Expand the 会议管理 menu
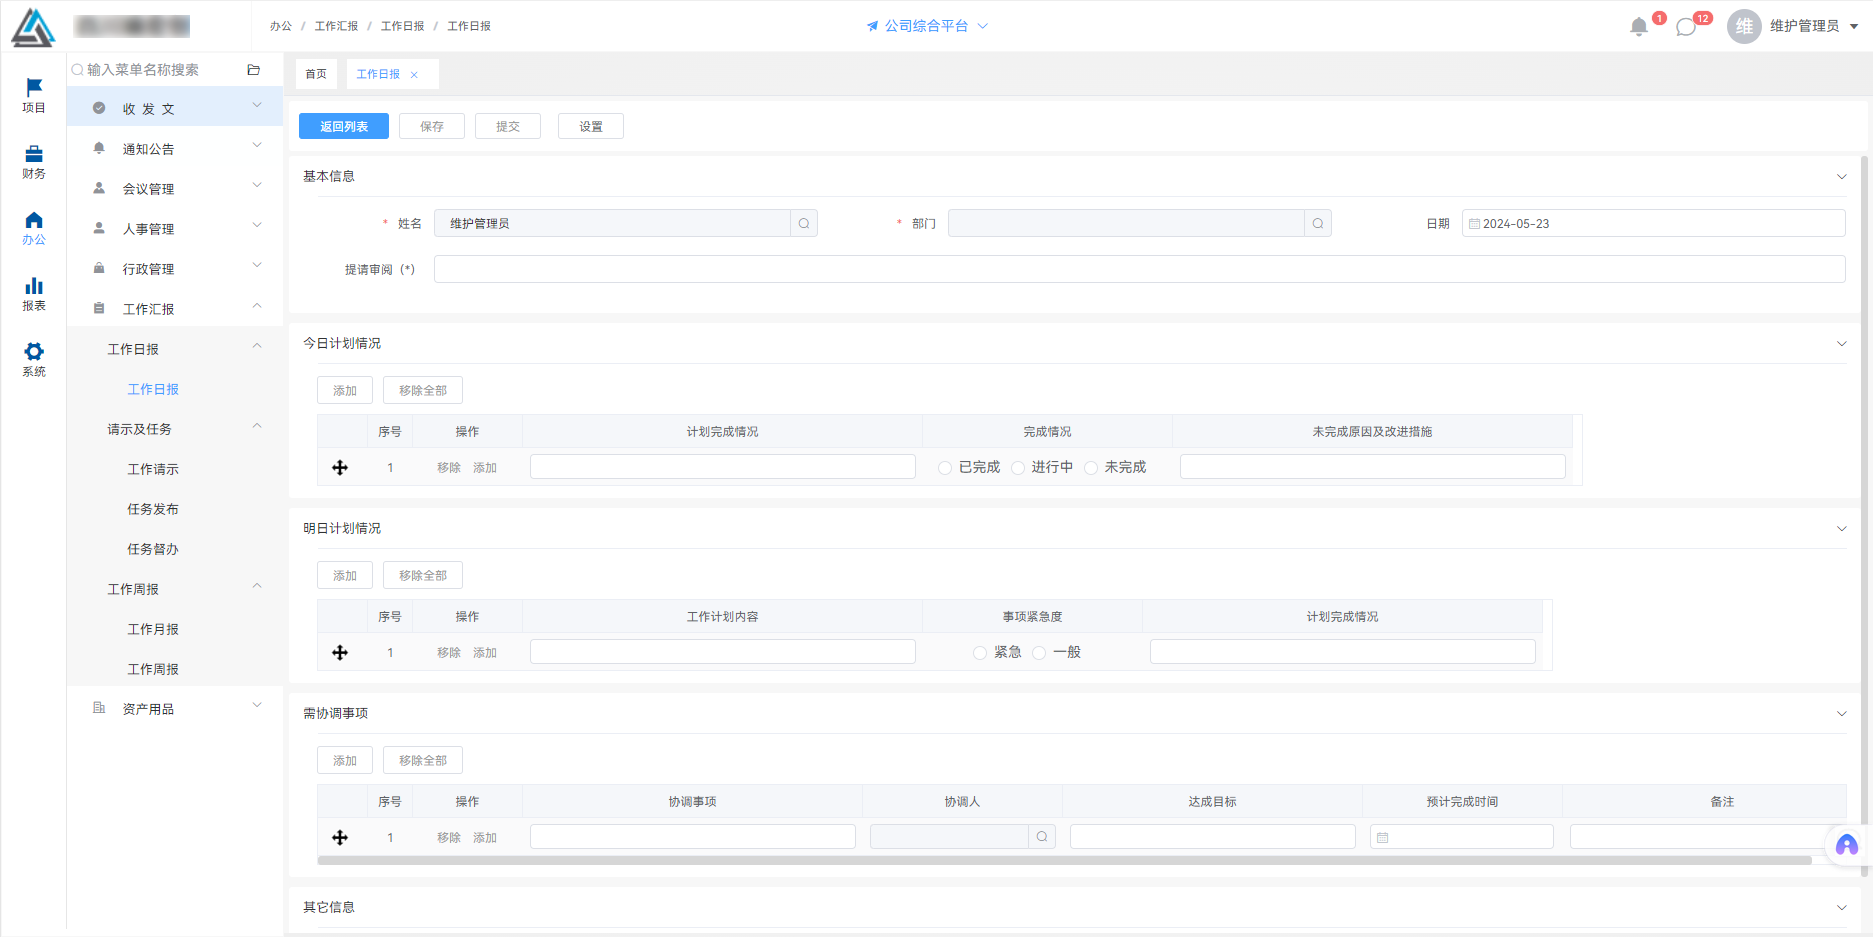1873x937 pixels. [175, 188]
